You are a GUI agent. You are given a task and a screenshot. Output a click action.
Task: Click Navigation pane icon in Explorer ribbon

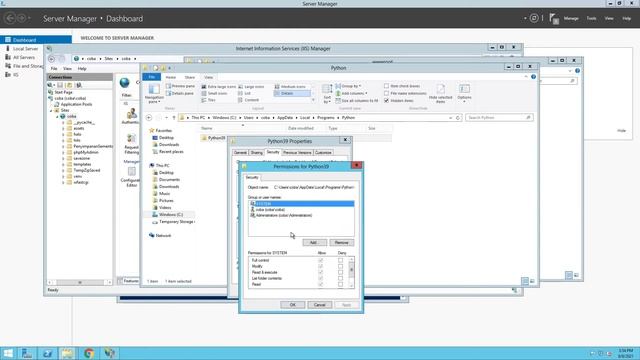point(154,89)
